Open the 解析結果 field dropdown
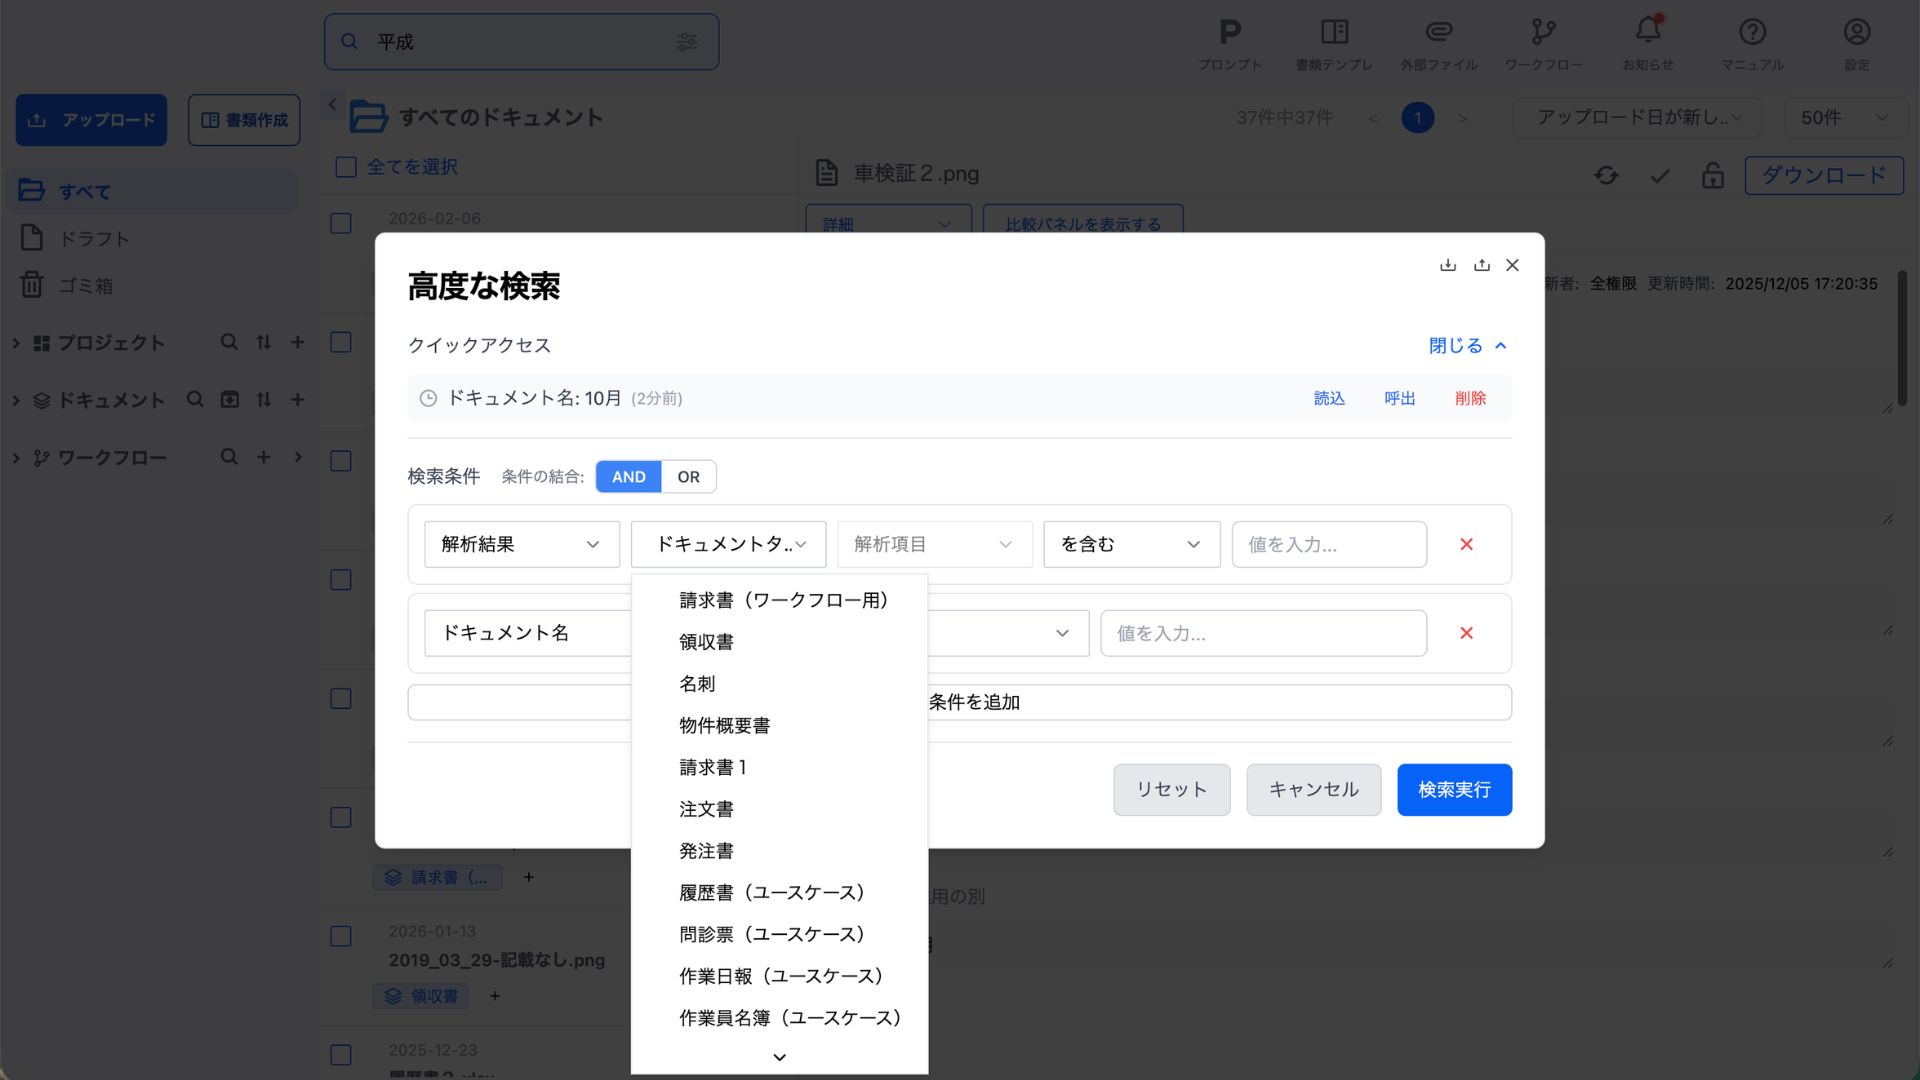Screen dimensions: 1920x1080 click(521, 544)
